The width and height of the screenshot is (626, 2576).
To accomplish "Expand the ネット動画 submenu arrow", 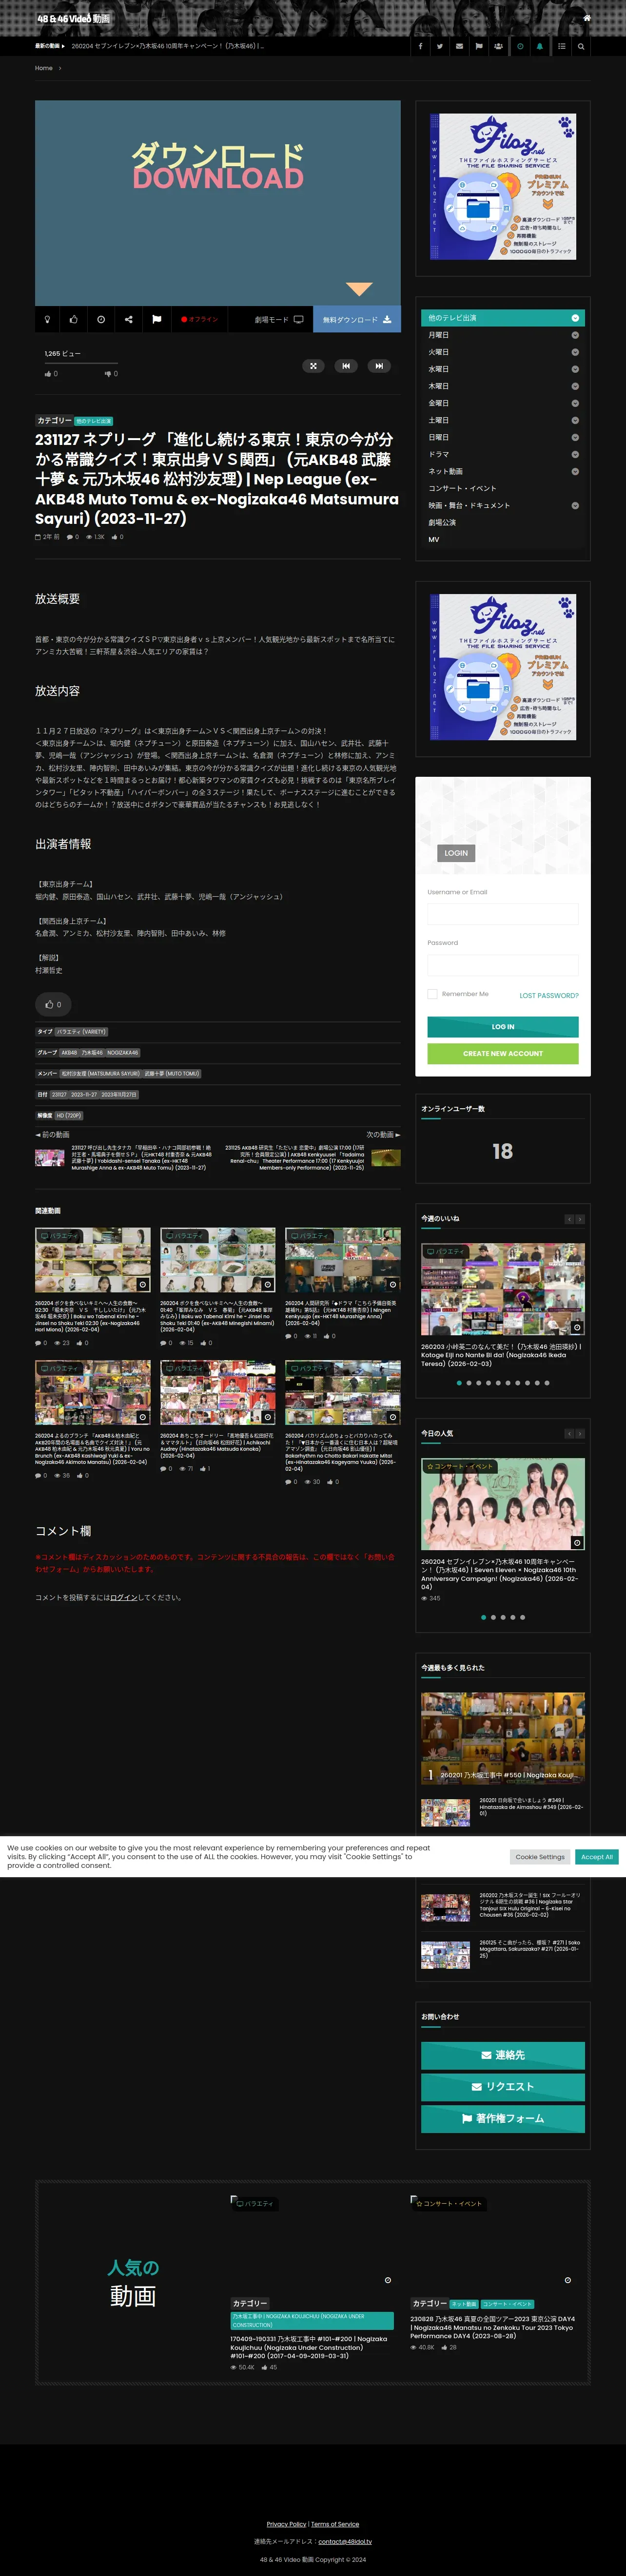I will pyautogui.click(x=575, y=471).
